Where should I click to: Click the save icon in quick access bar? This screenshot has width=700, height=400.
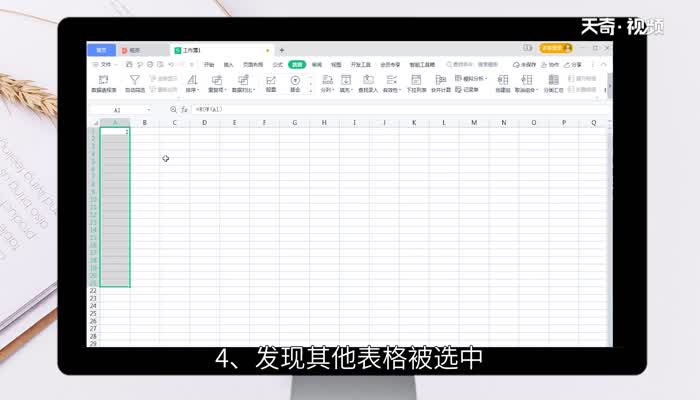pyautogui.click(x=129, y=65)
